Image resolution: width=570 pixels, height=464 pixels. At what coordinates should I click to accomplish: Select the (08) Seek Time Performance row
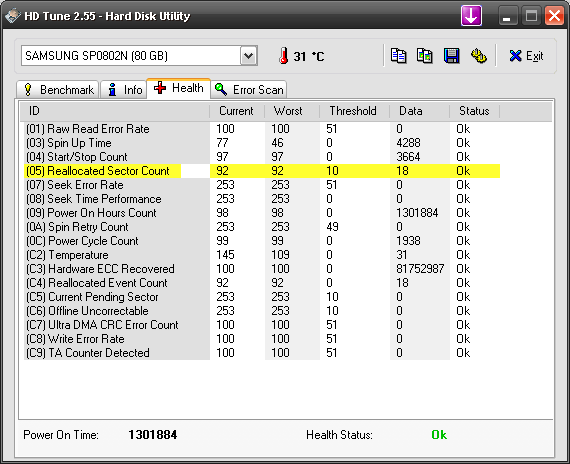point(262,199)
